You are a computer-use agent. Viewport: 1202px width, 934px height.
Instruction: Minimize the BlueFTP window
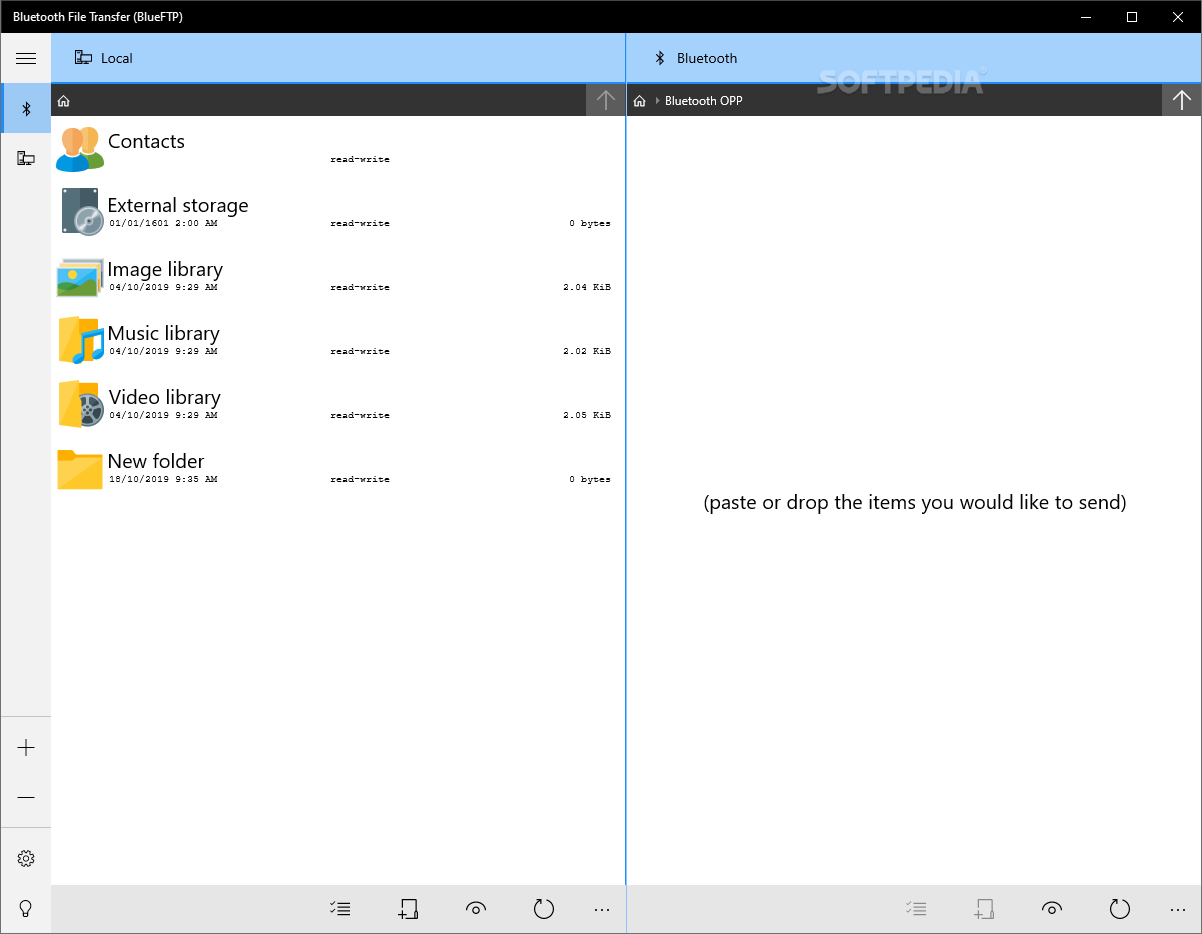1086,17
